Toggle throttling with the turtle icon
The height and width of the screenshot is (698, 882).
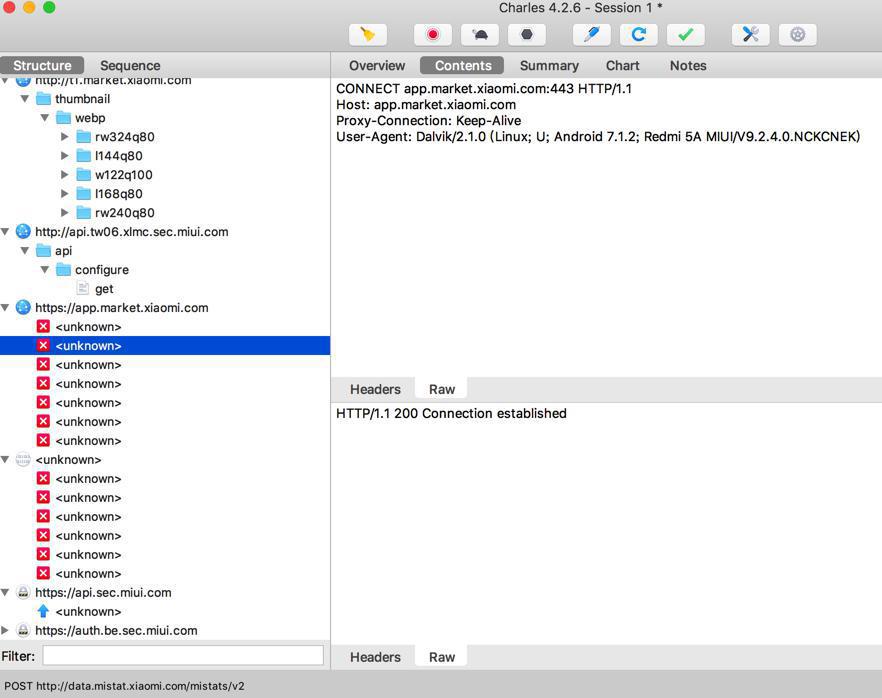pos(480,35)
